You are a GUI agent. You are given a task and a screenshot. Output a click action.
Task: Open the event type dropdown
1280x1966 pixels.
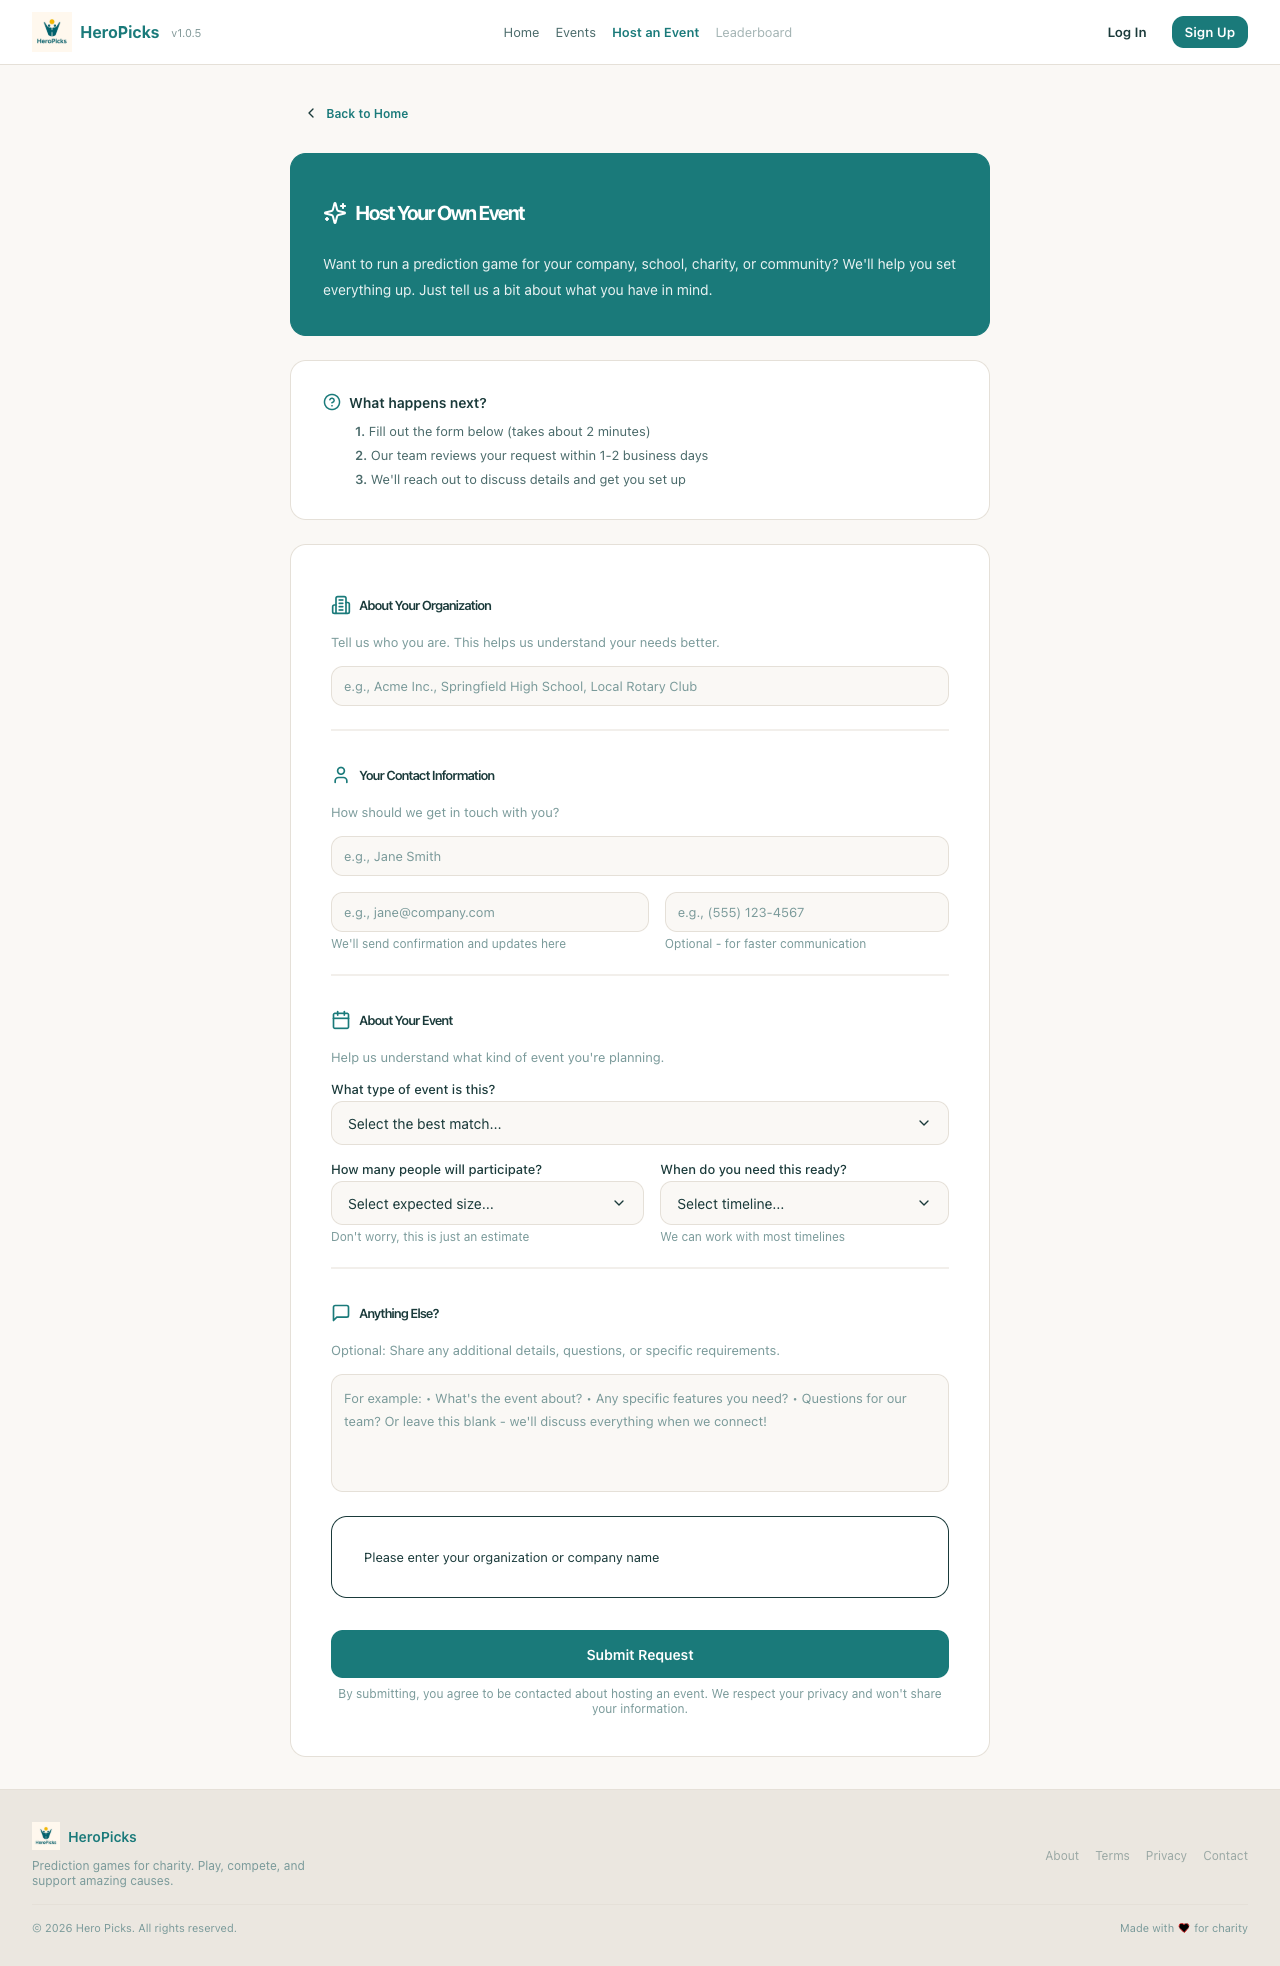pos(639,1123)
